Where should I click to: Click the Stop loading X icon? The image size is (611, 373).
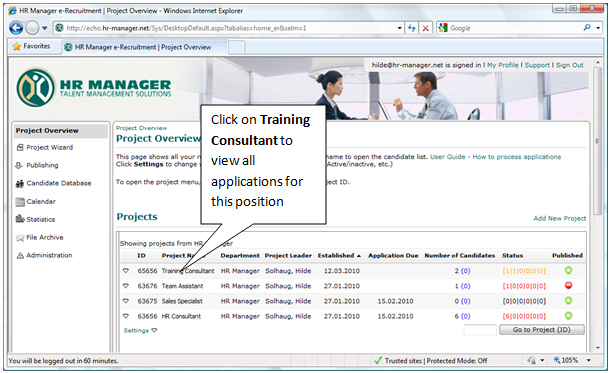[x=426, y=28]
